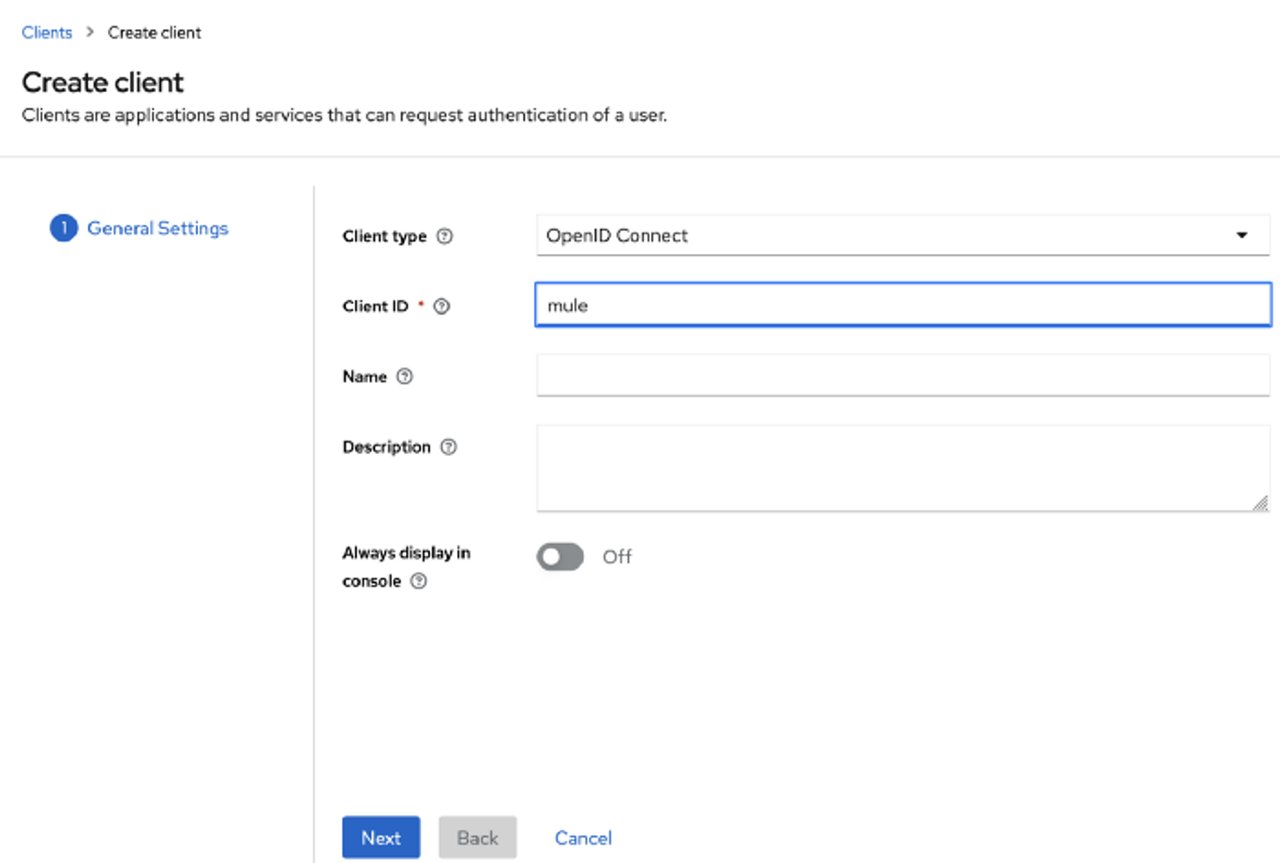
Task: Click the Name field help icon
Action: click(405, 376)
